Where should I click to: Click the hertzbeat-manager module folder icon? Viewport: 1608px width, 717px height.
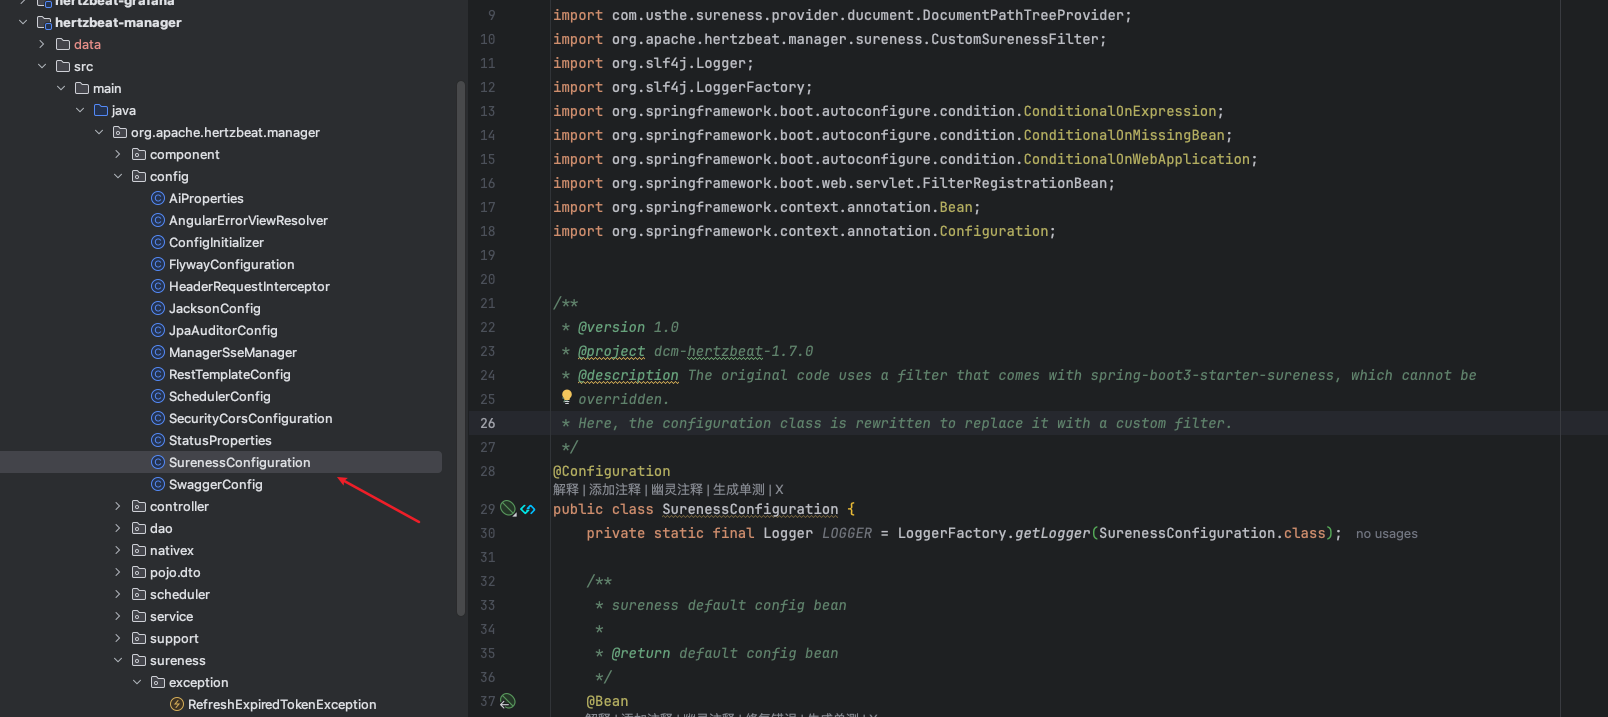[x=44, y=22]
